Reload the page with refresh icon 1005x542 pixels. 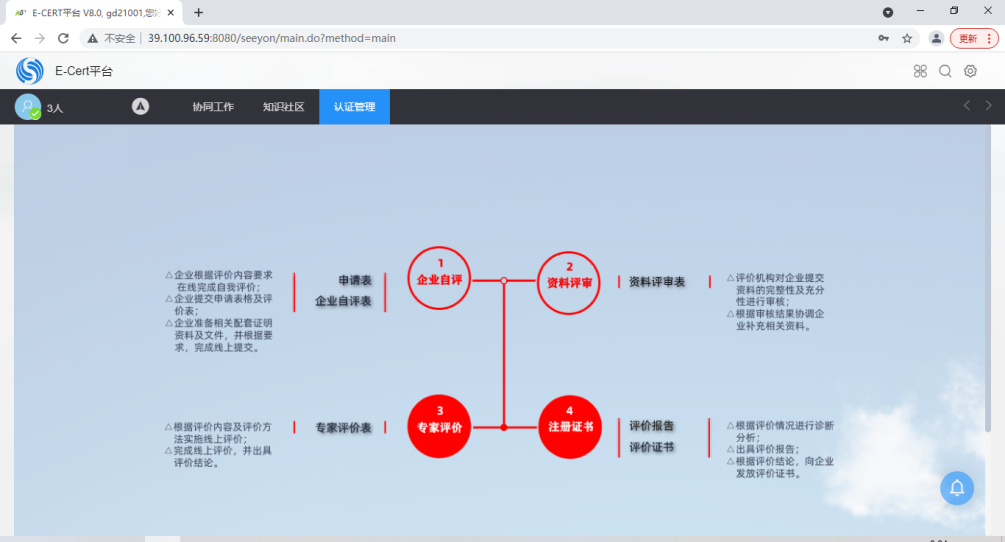click(x=63, y=38)
